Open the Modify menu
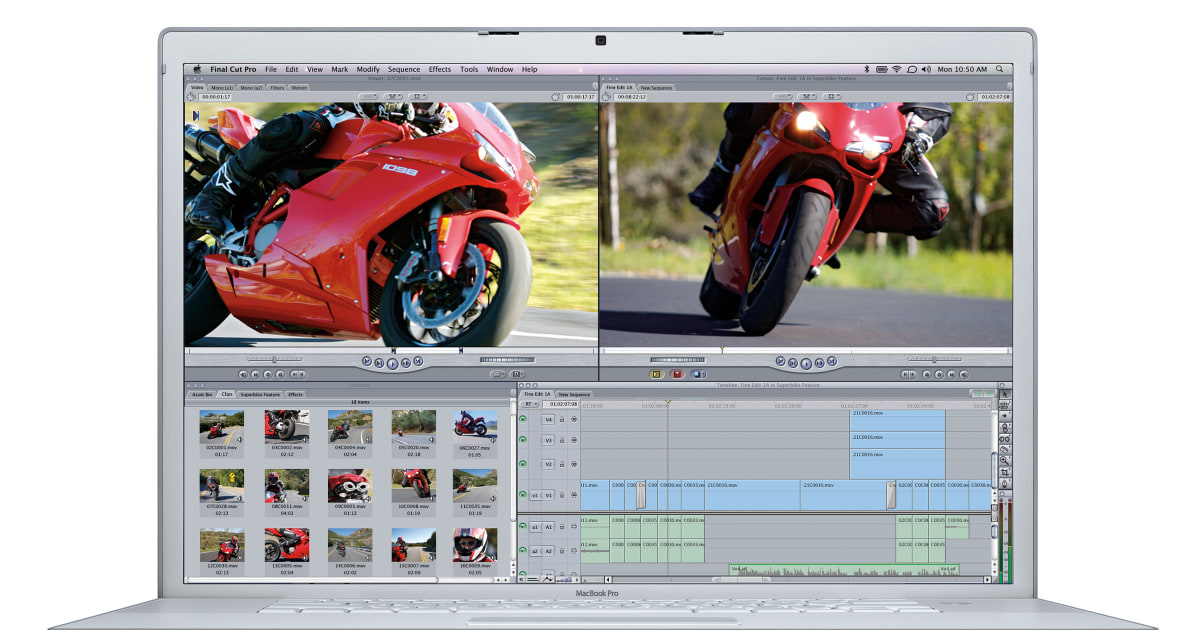 368,70
